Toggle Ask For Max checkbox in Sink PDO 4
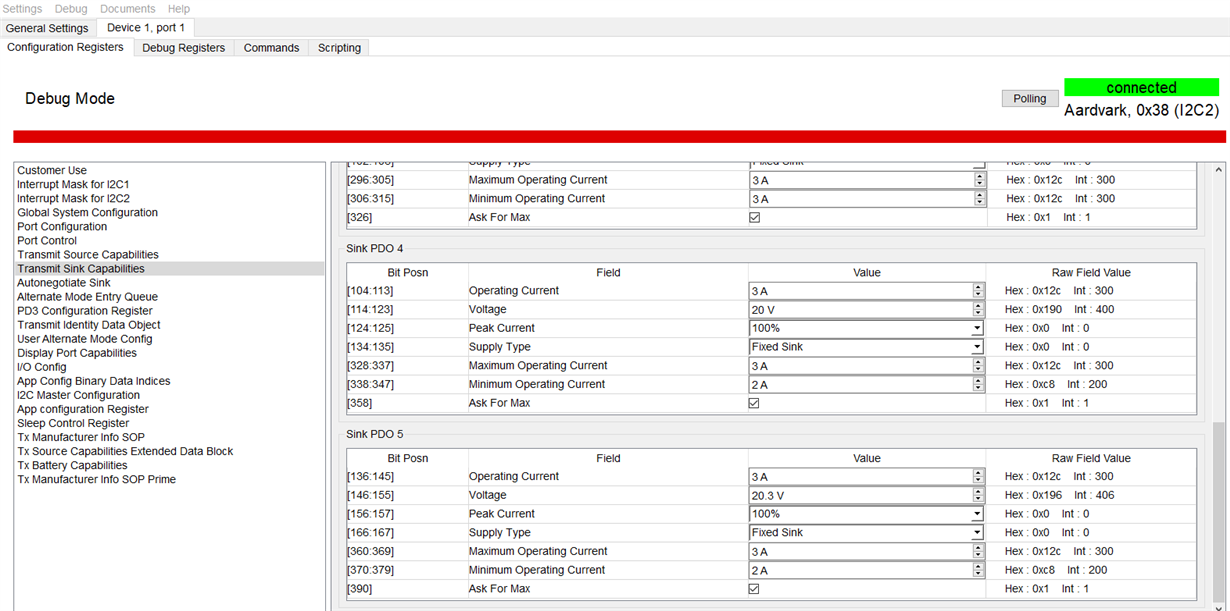1230x611 pixels. click(754, 403)
